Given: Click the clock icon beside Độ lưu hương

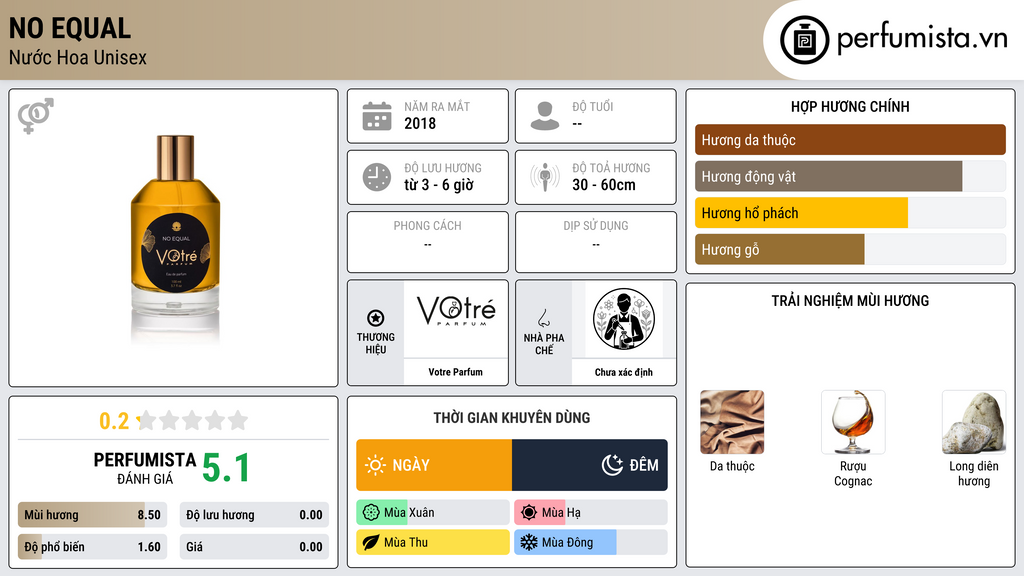Looking at the screenshot, I should 377,177.
